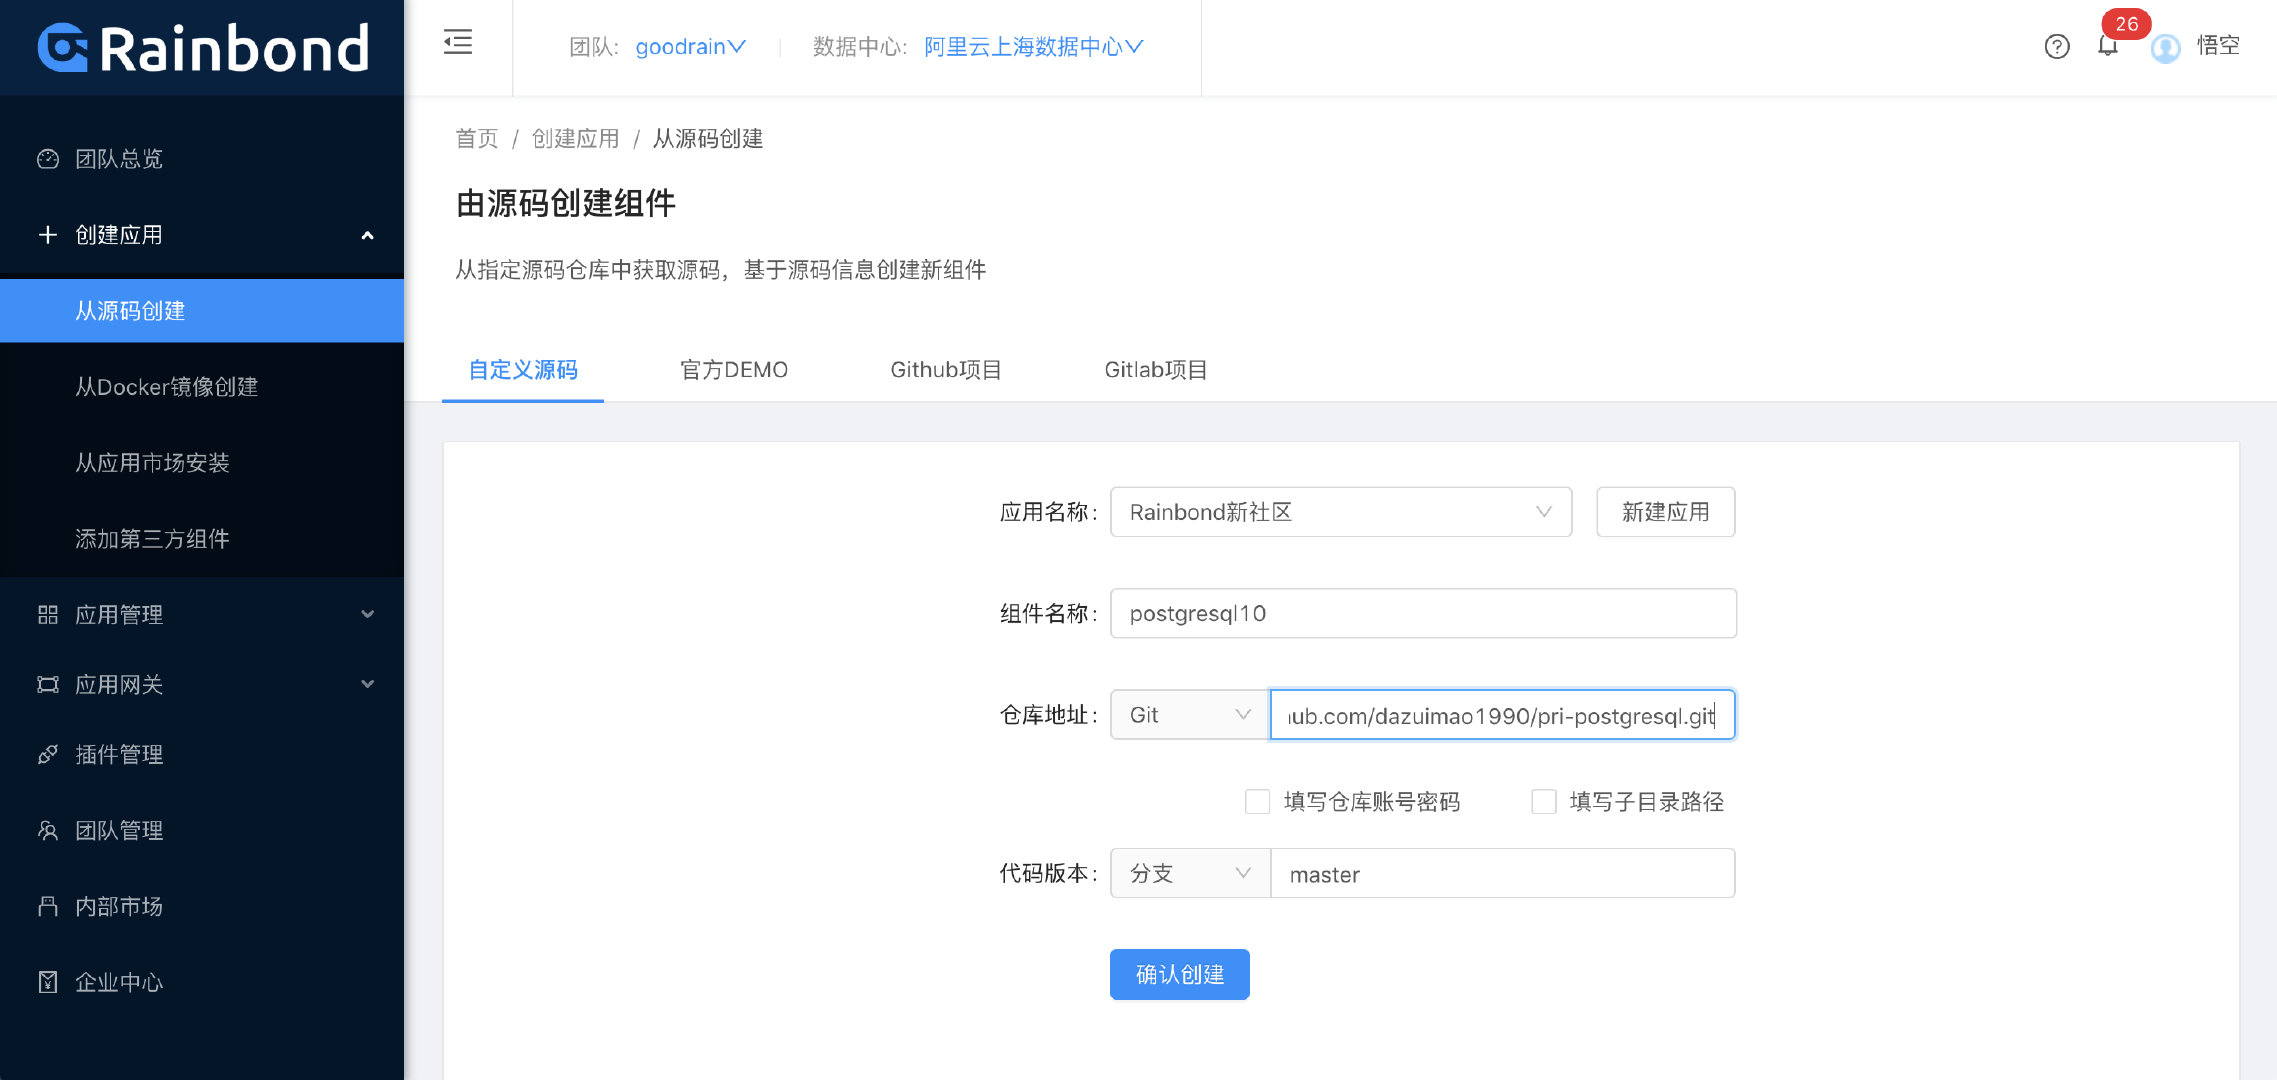
Task: Expand the 应用管理 submenu chevron
Action: [367, 615]
